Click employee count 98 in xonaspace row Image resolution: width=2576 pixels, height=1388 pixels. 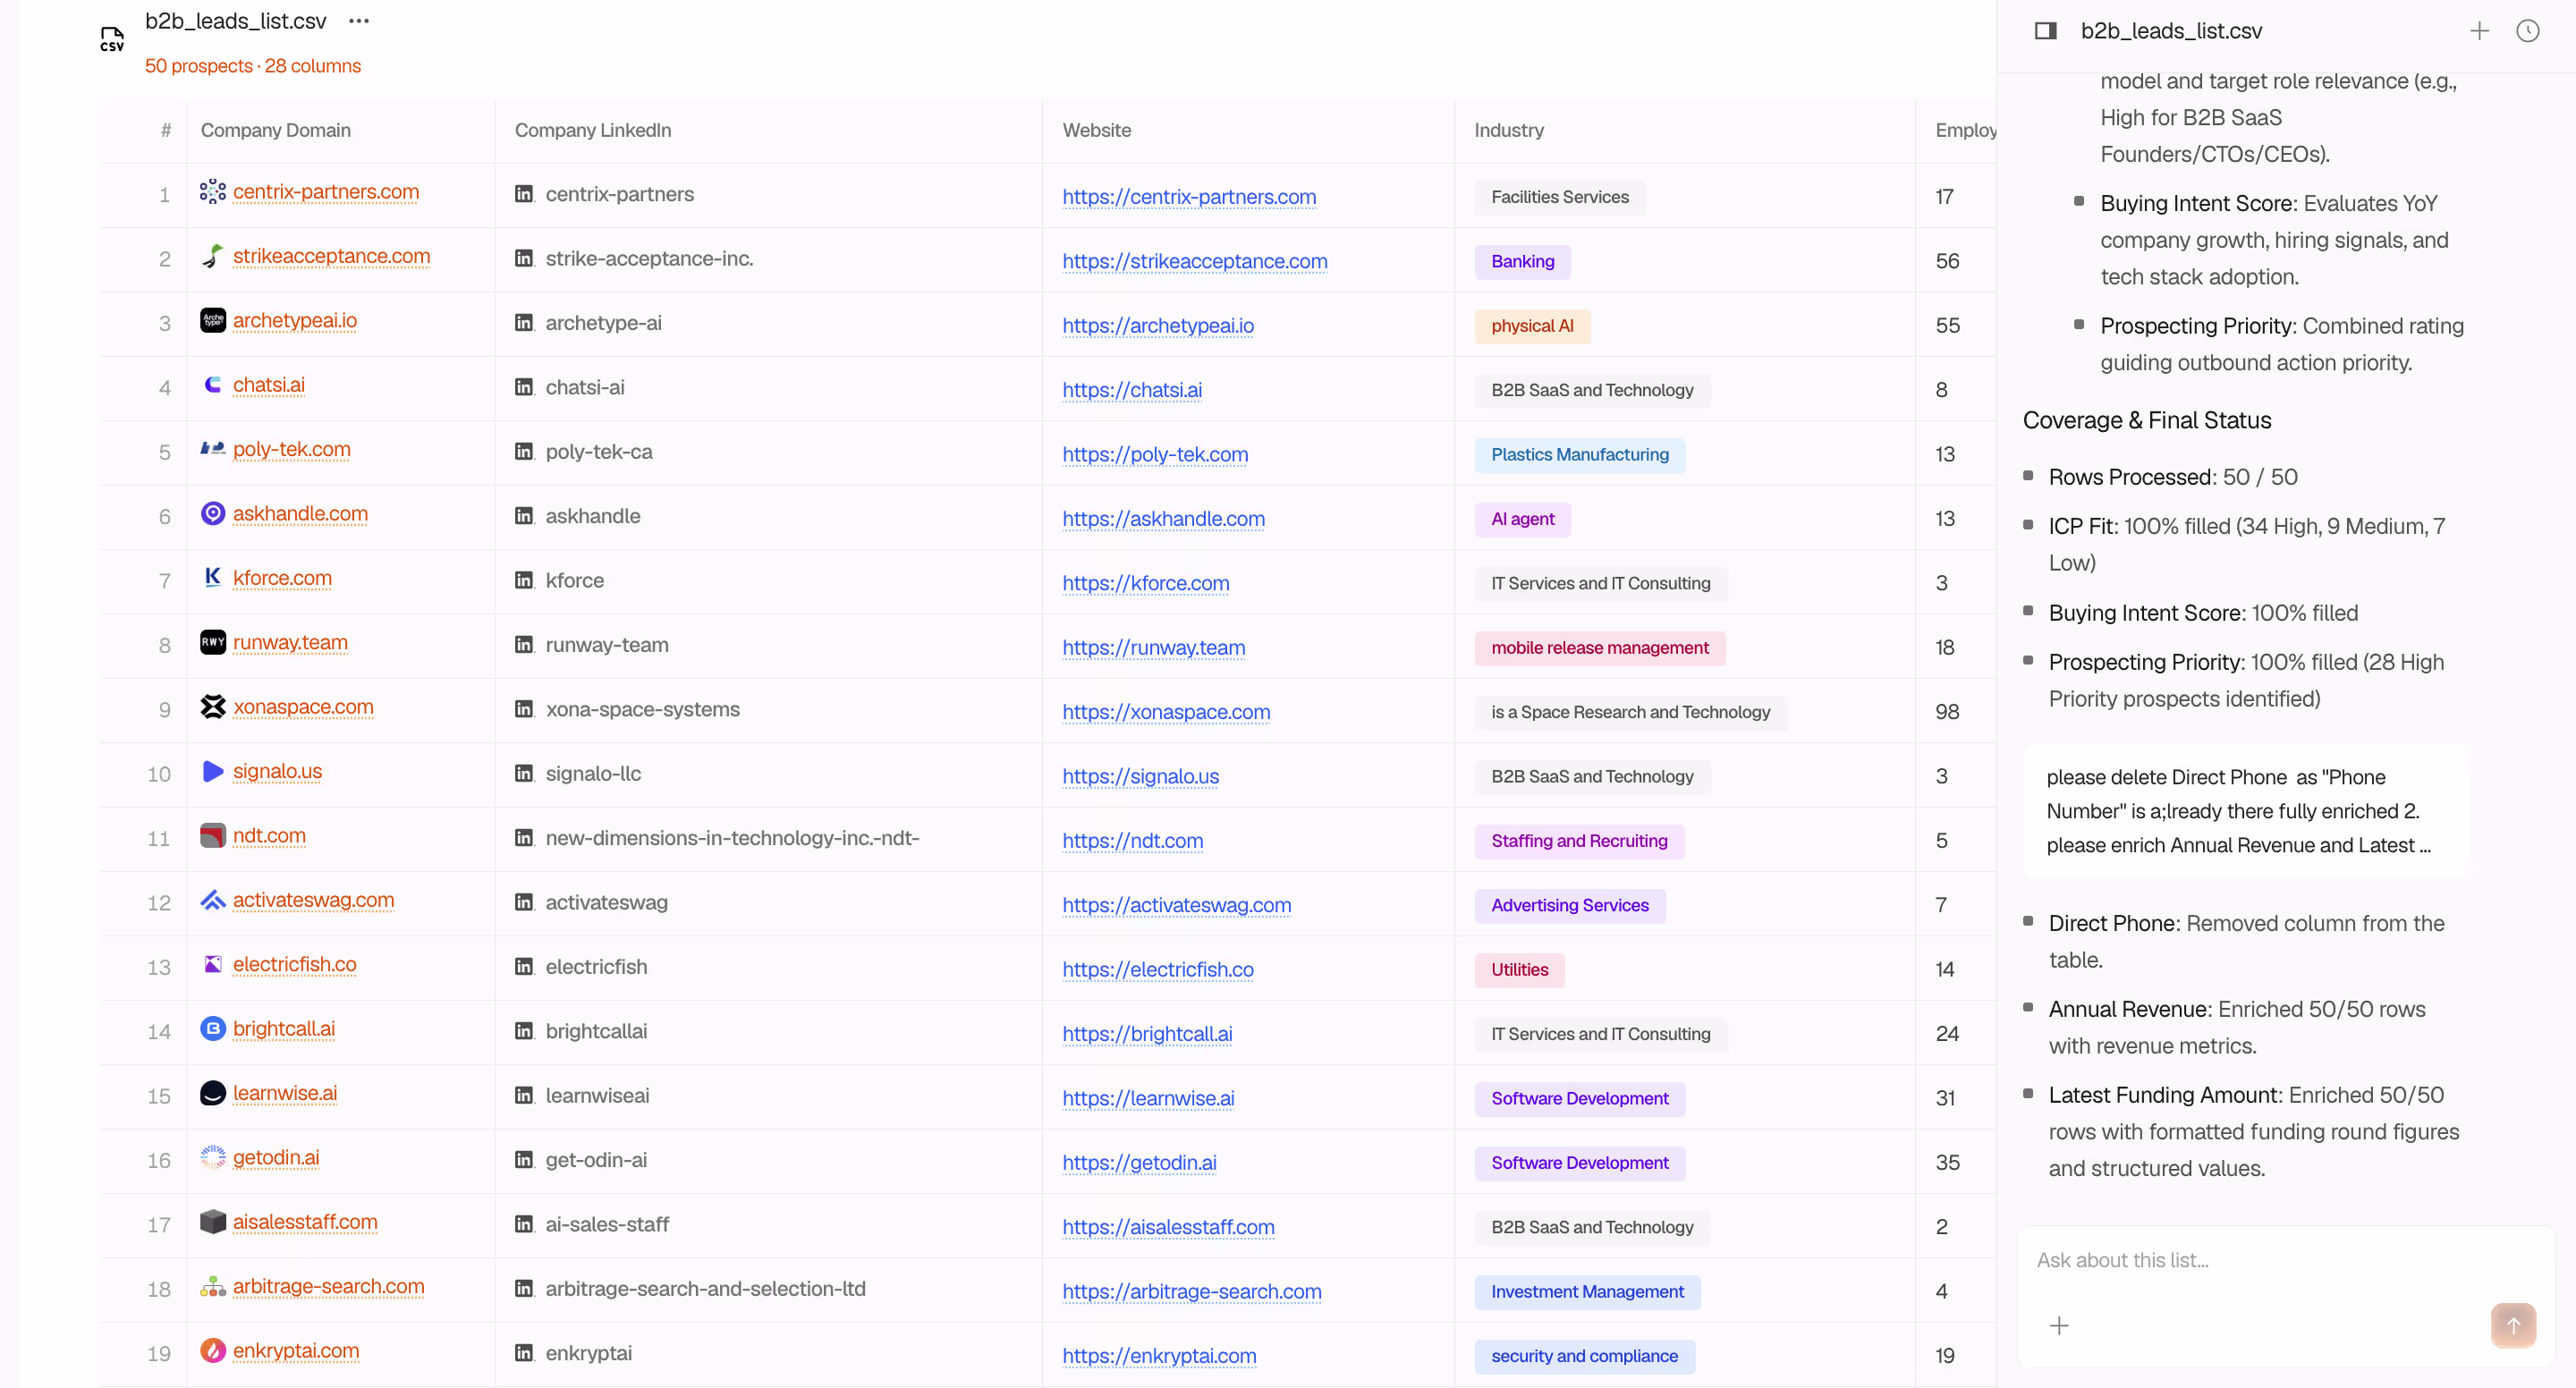[1947, 712]
